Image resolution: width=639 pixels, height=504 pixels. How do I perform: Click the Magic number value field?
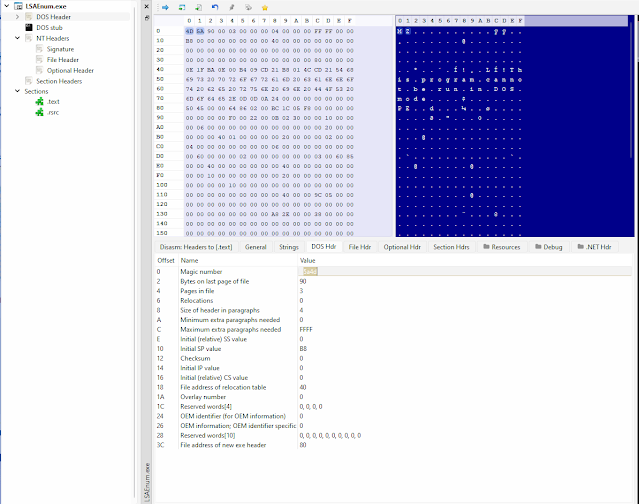point(310,271)
